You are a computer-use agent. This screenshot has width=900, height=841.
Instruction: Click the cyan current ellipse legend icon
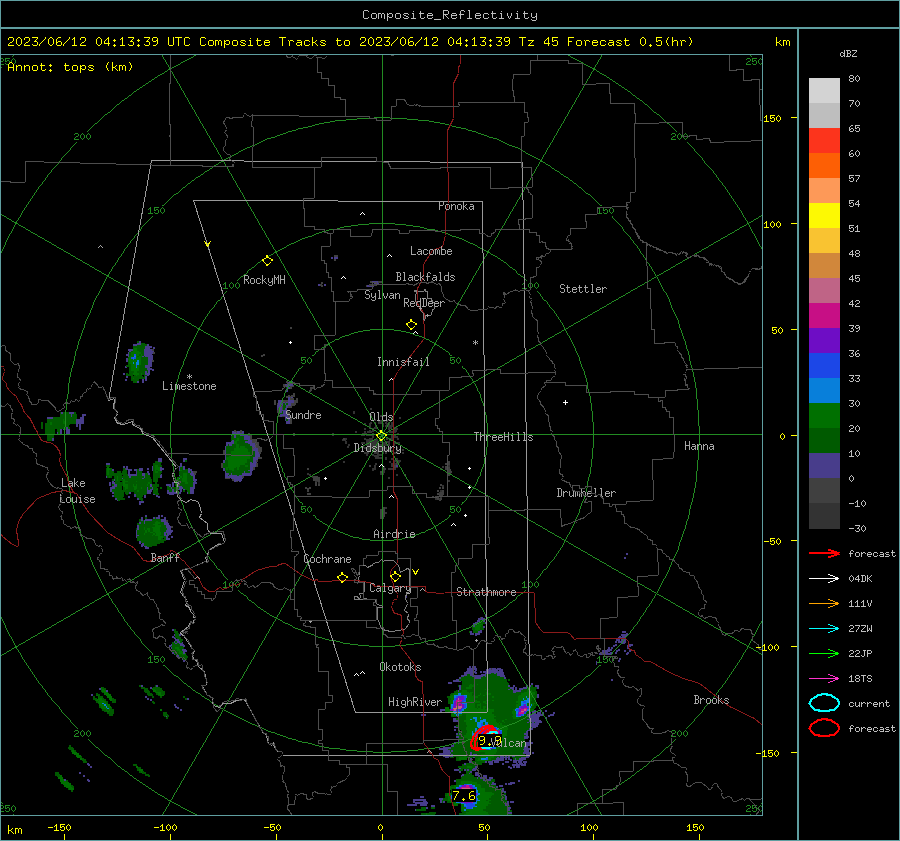(824, 703)
